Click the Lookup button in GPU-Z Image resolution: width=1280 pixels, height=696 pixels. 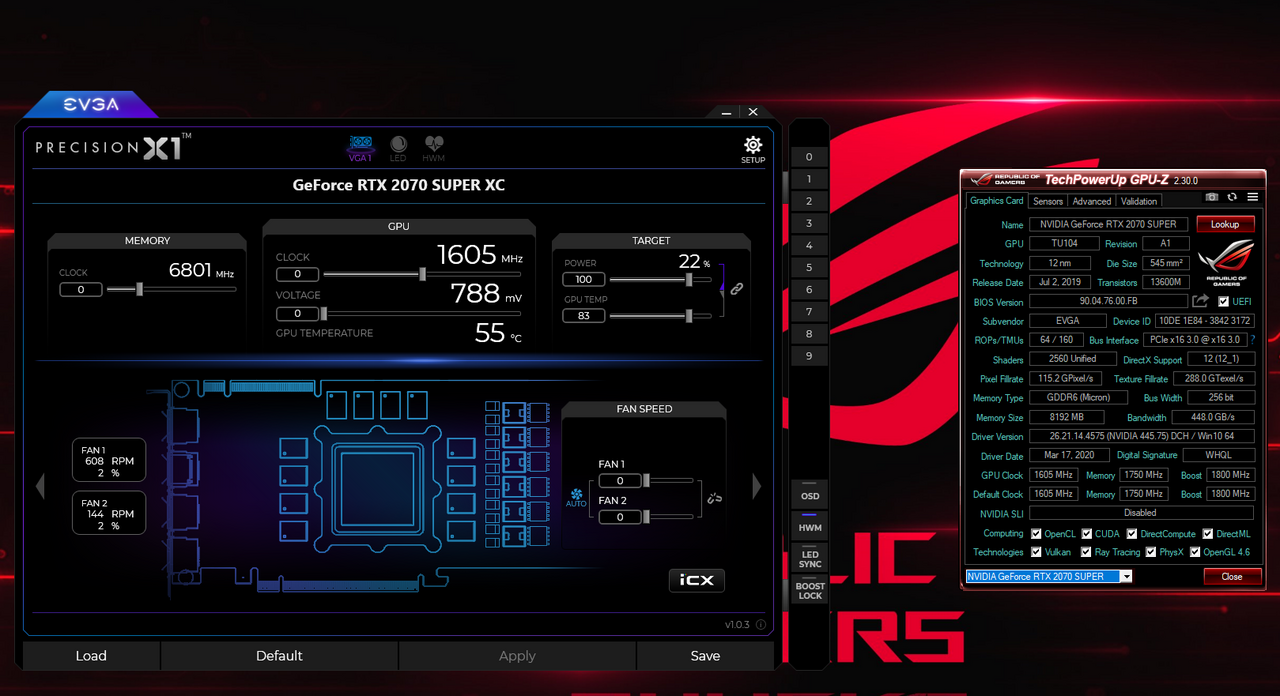coord(1225,224)
